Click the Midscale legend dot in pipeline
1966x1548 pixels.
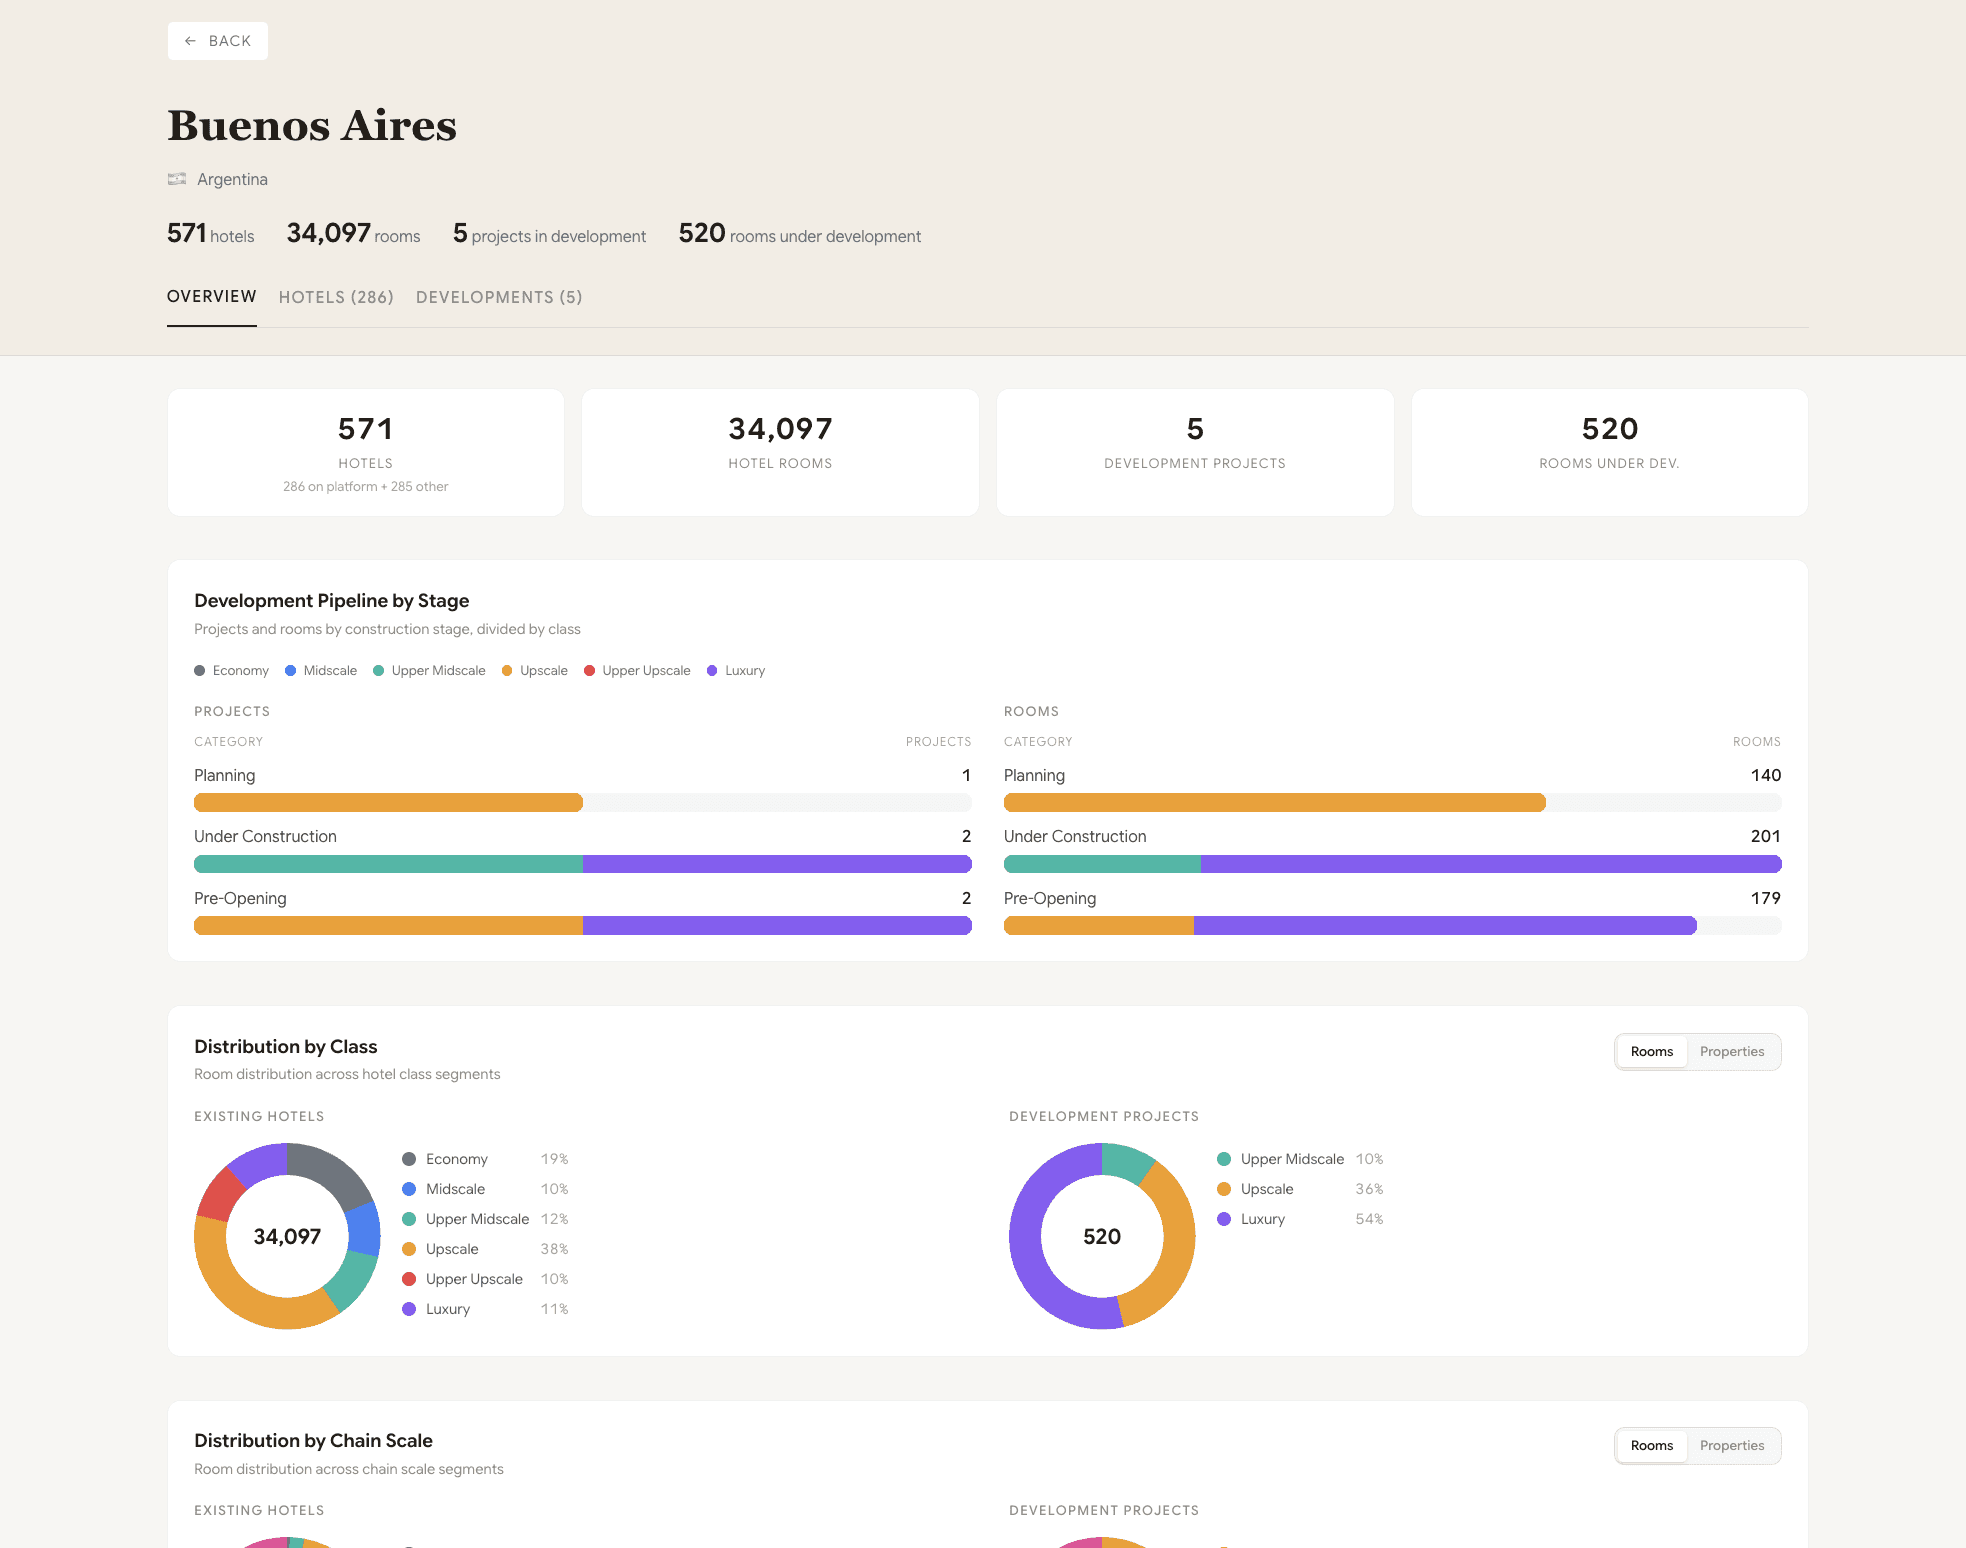(291, 671)
